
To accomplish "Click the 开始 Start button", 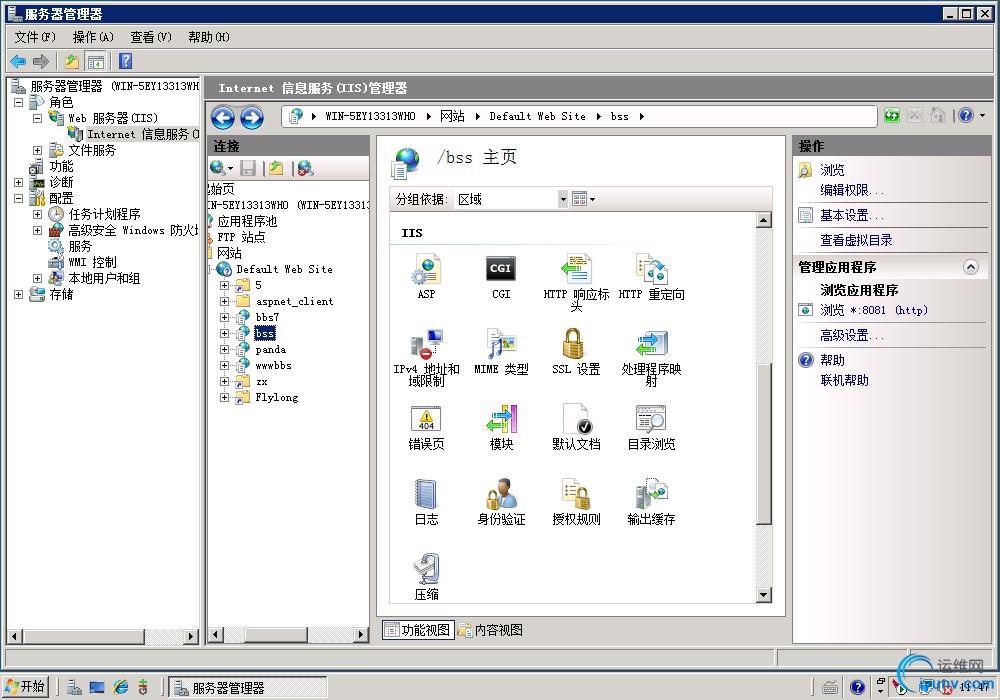I will 25,687.
